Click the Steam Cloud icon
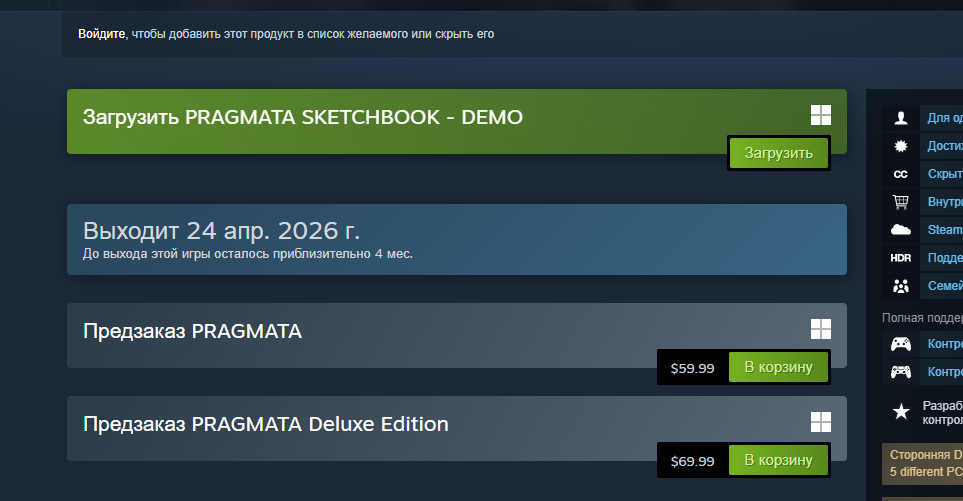 901,230
